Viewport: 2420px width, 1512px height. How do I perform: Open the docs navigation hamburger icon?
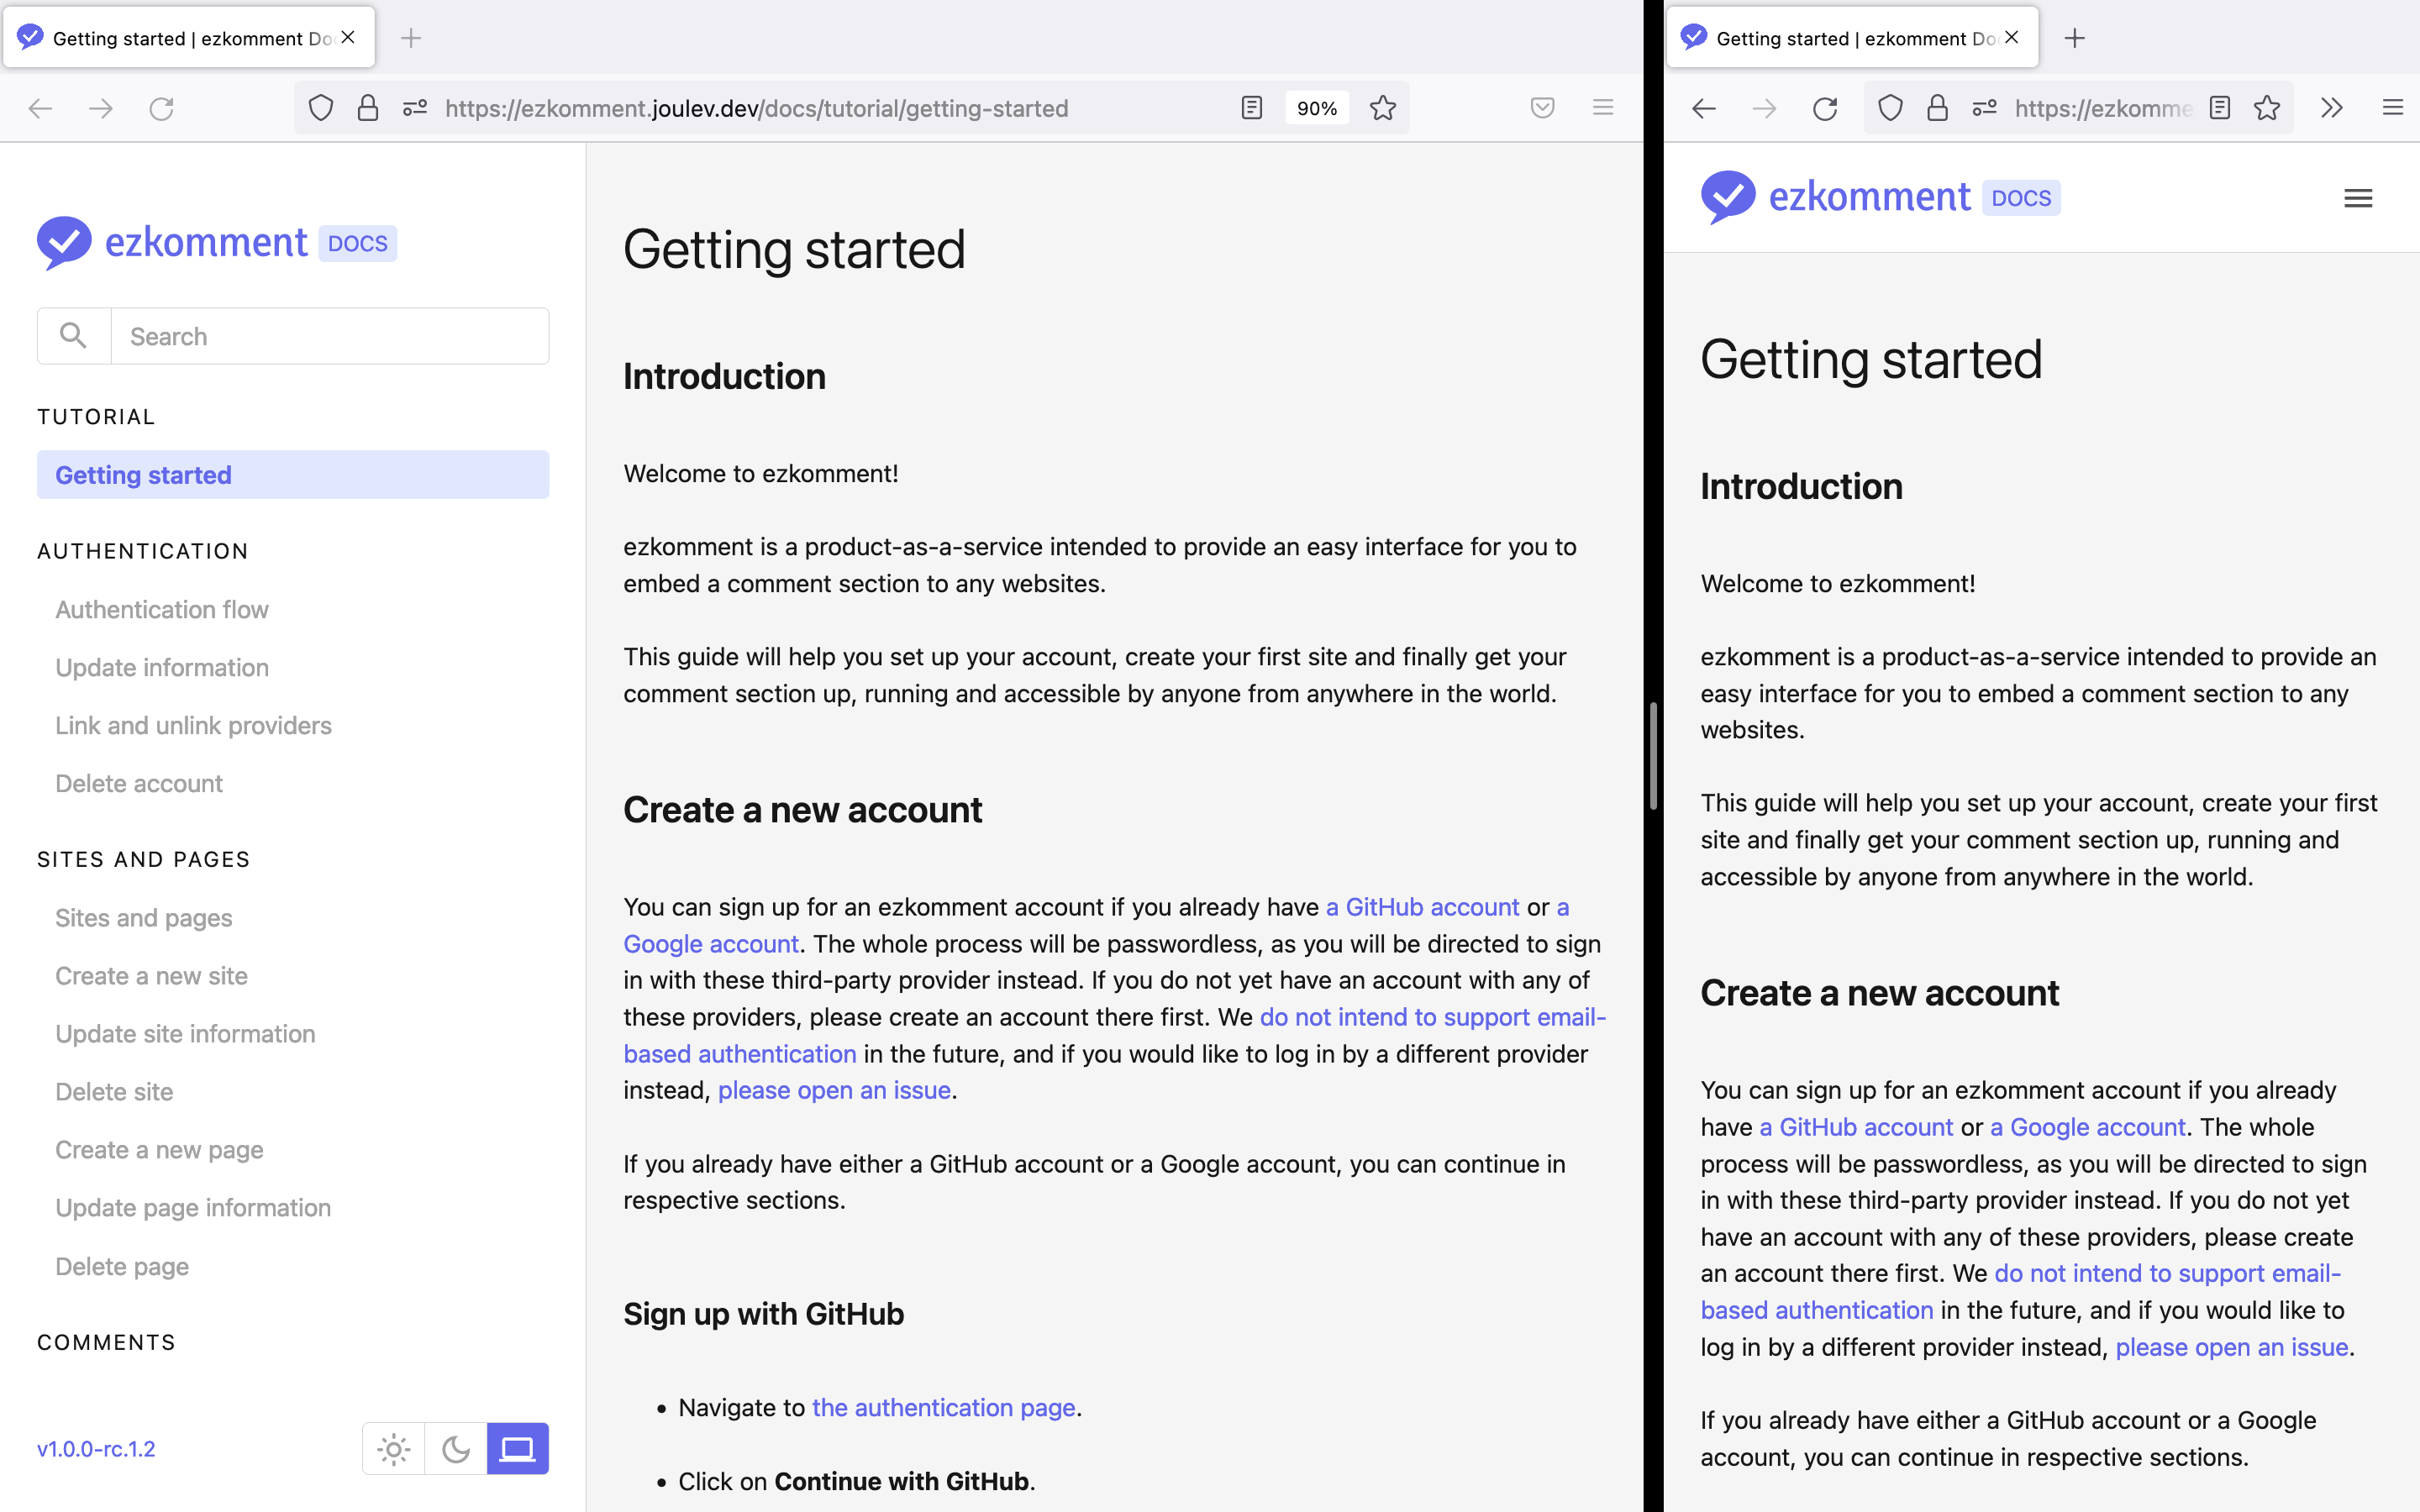coord(2358,198)
